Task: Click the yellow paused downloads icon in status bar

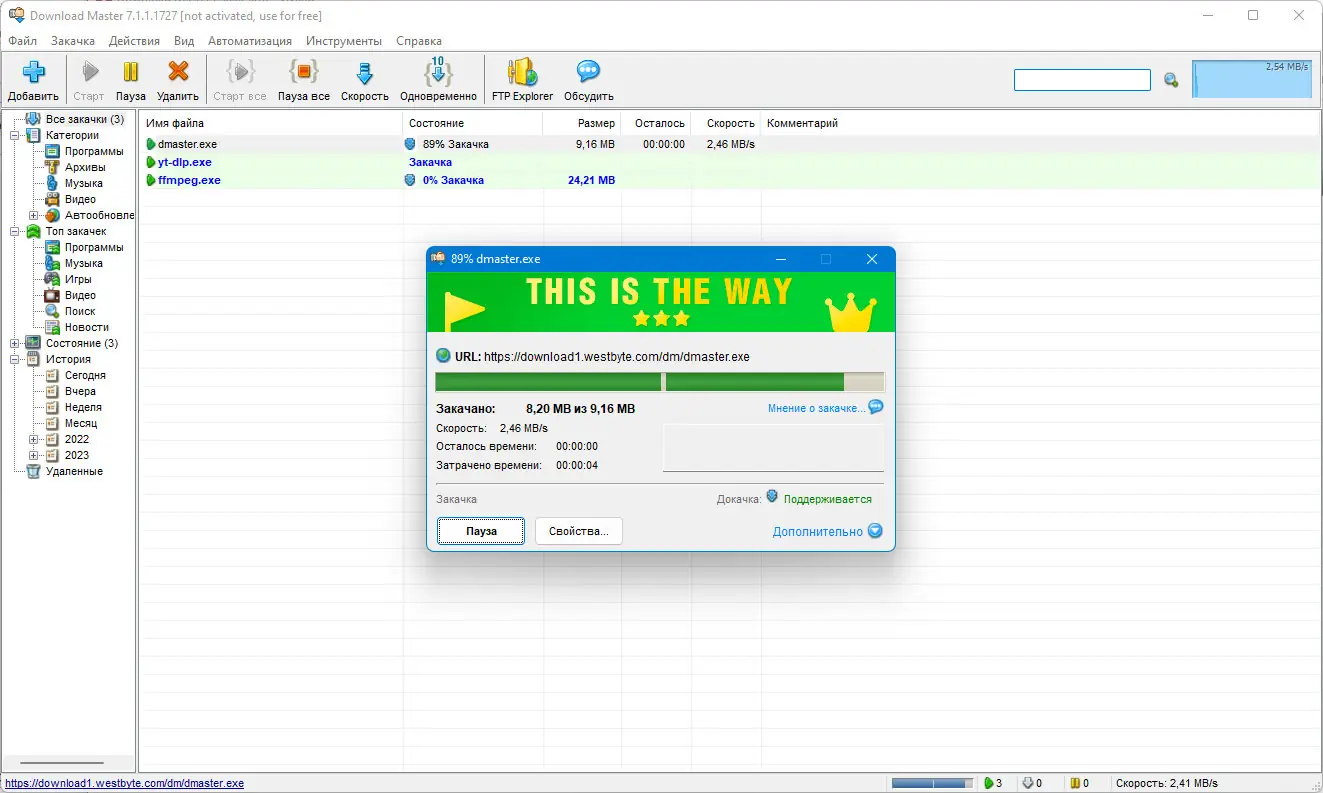Action: [1074, 783]
